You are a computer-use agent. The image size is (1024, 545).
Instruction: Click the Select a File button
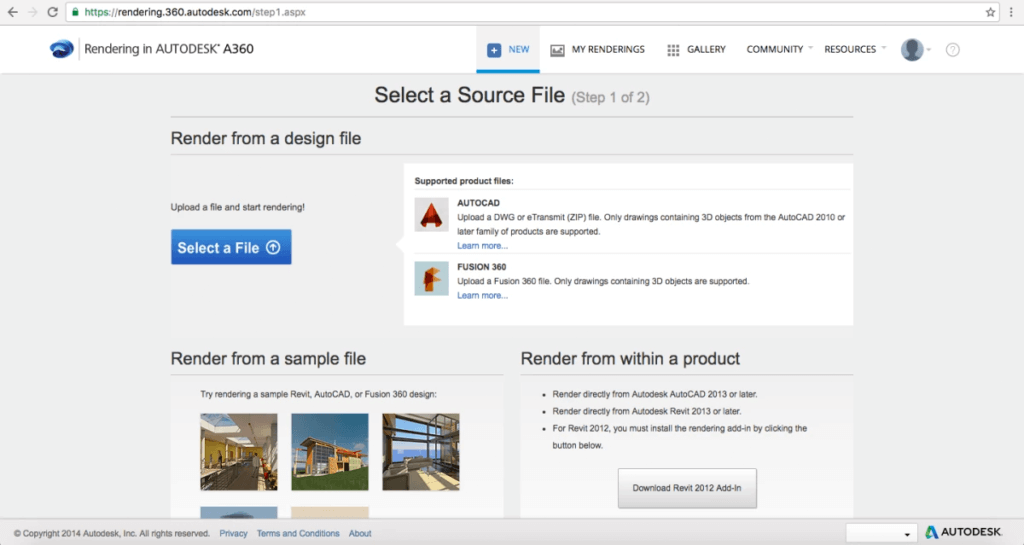[x=231, y=247]
